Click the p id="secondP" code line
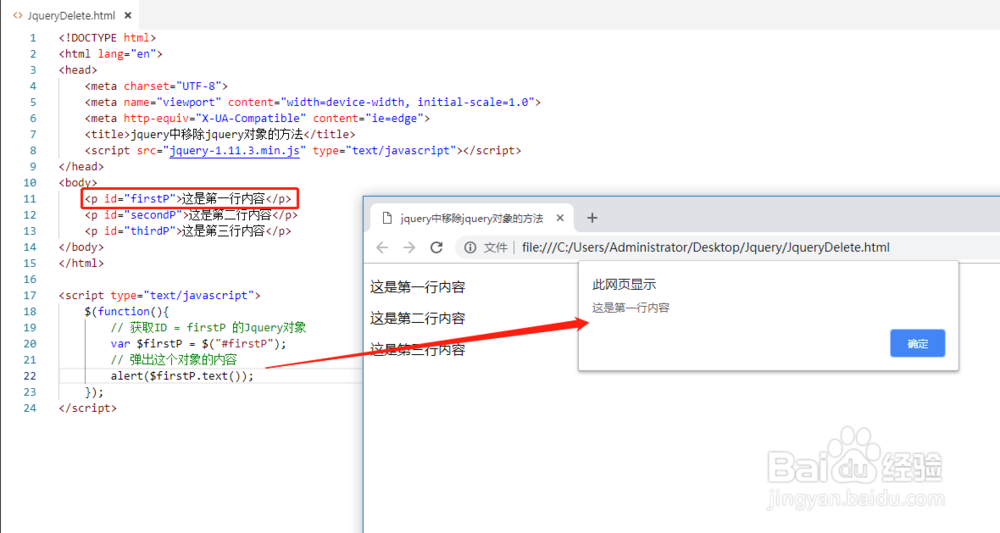This screenshot has height=533, width=1000. click(x=191, y=215)
